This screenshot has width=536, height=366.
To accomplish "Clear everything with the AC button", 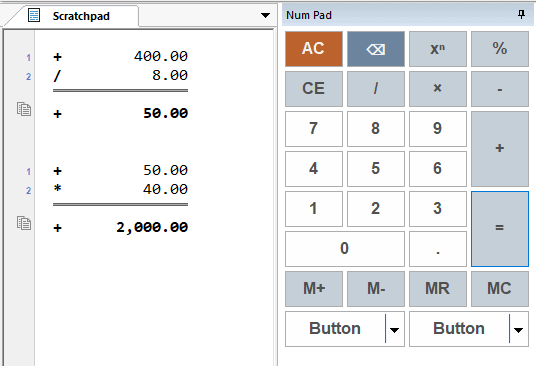I will click(x=314, y=49).
